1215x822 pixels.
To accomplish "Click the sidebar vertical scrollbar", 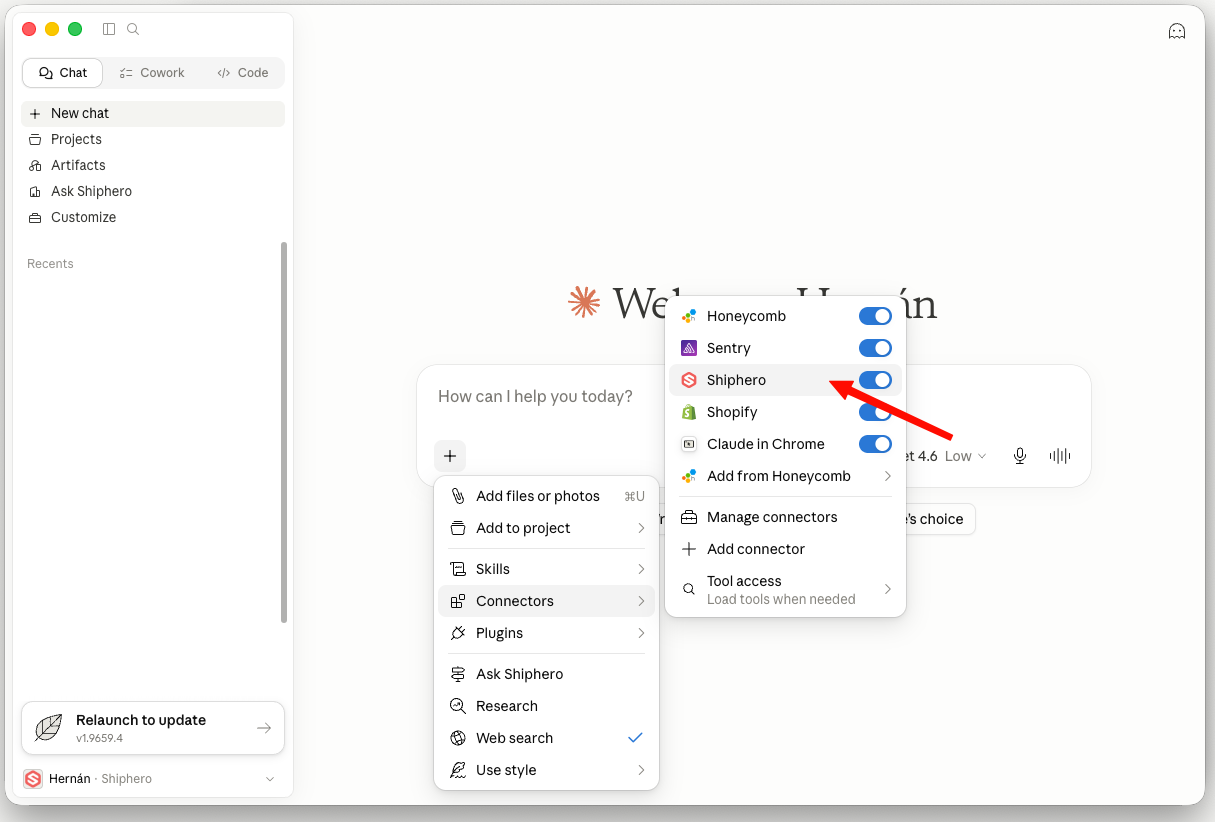I will click(284, 432).
